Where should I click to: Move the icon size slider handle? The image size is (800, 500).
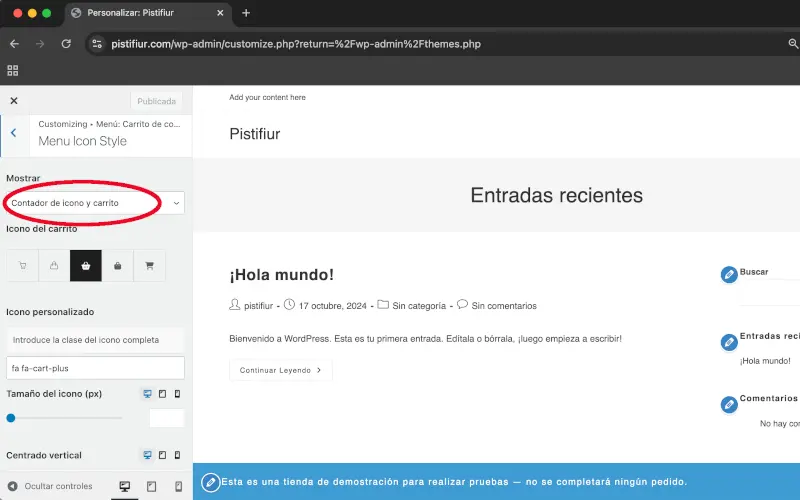pyautogui.click(x=11, y=418)
